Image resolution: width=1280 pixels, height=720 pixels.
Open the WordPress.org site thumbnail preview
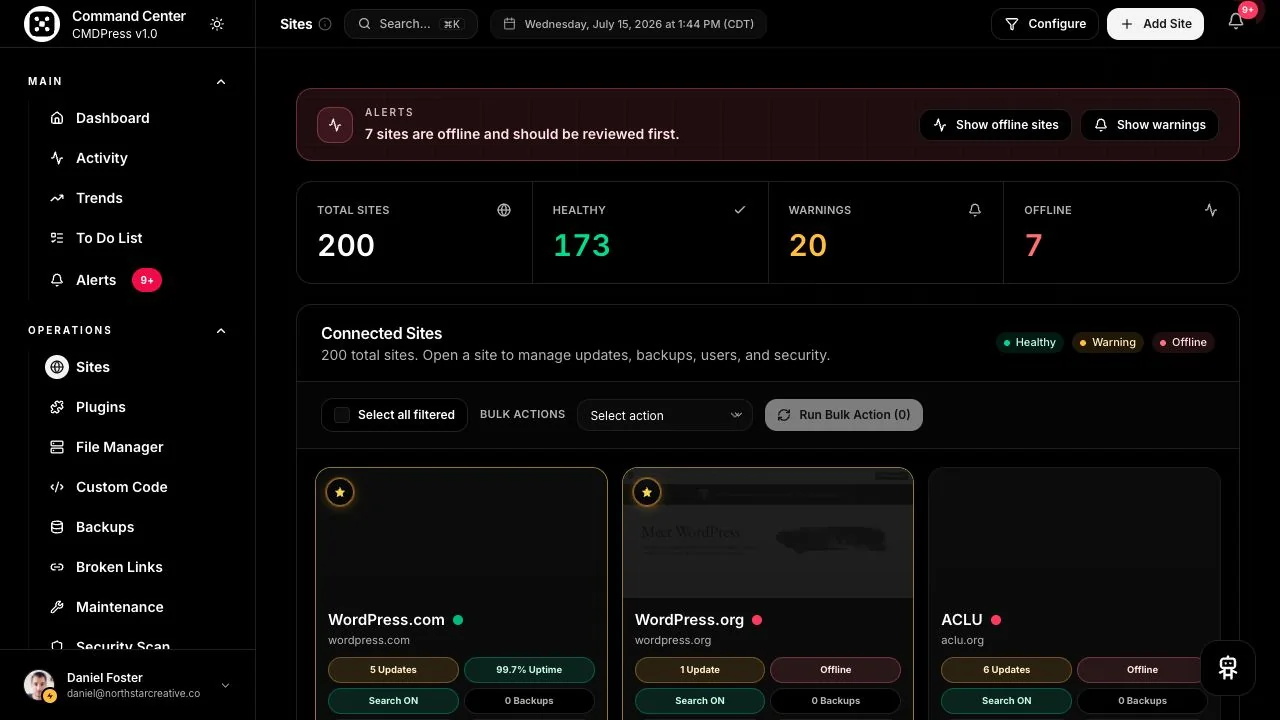(768, 533)
